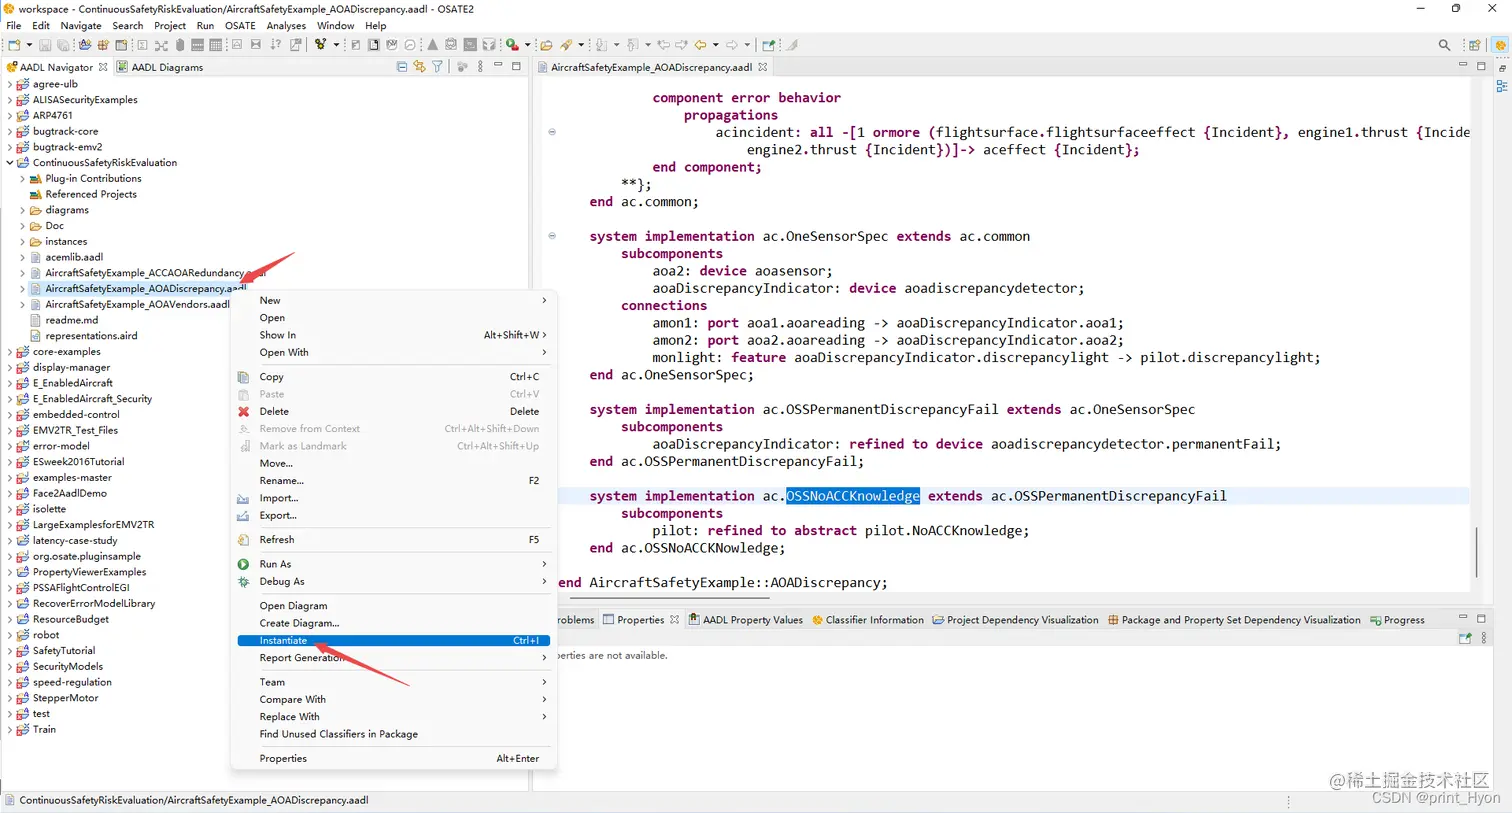The height and width of the screenshot is (813, 1512).
Task: Open the Navigate menu
Action: tap(81, 26)
